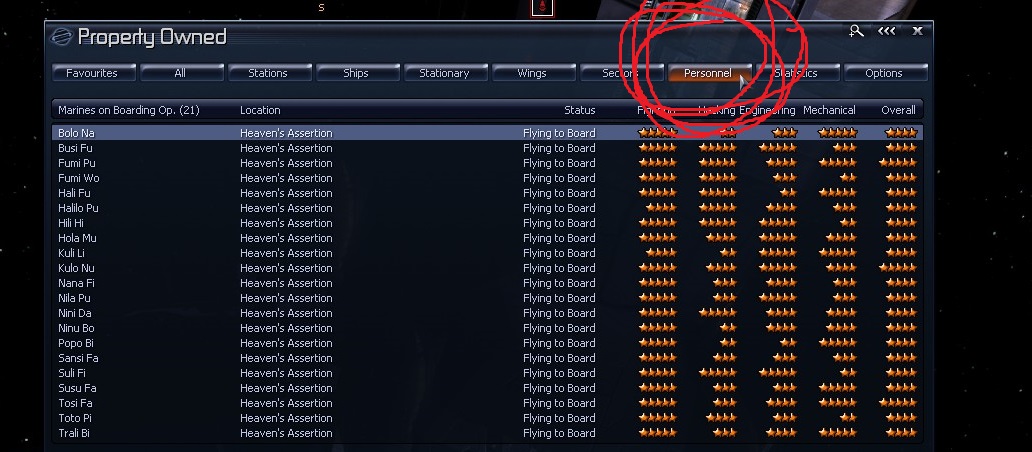The height and width of the screenshot is (452, 1032).
Task: Select marine Bolo Na row
Action: coord(487,133)
